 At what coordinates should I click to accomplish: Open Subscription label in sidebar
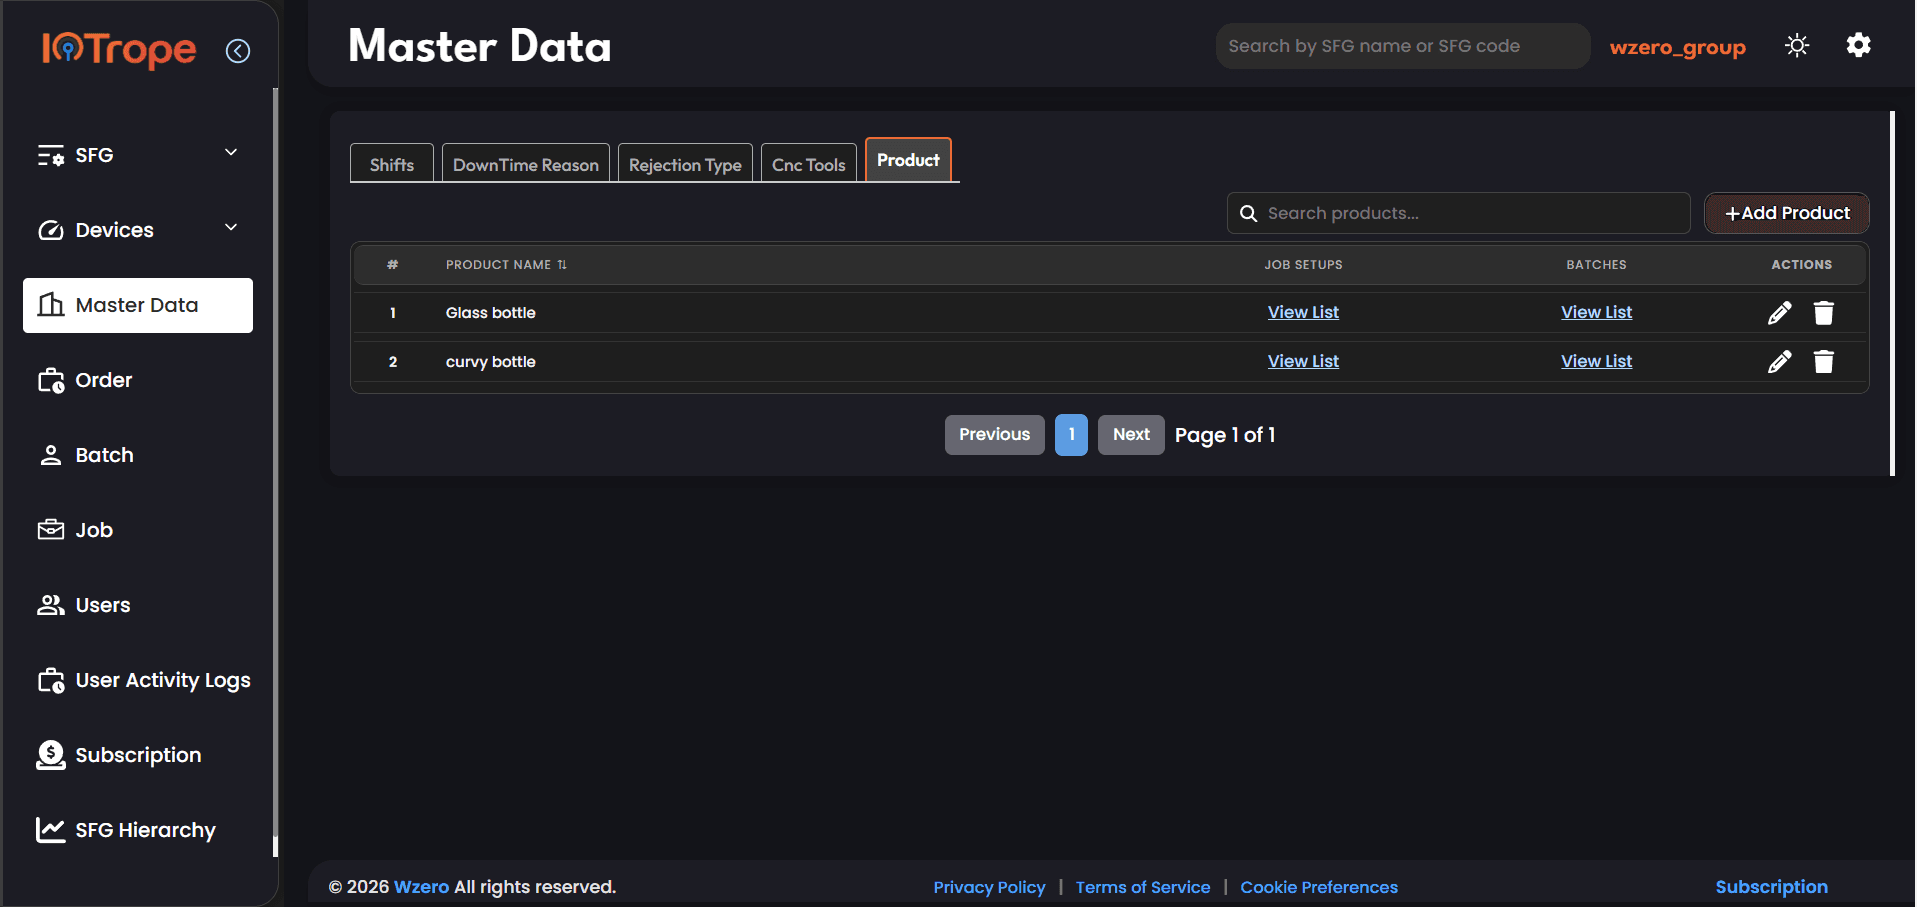pos(139,755)
